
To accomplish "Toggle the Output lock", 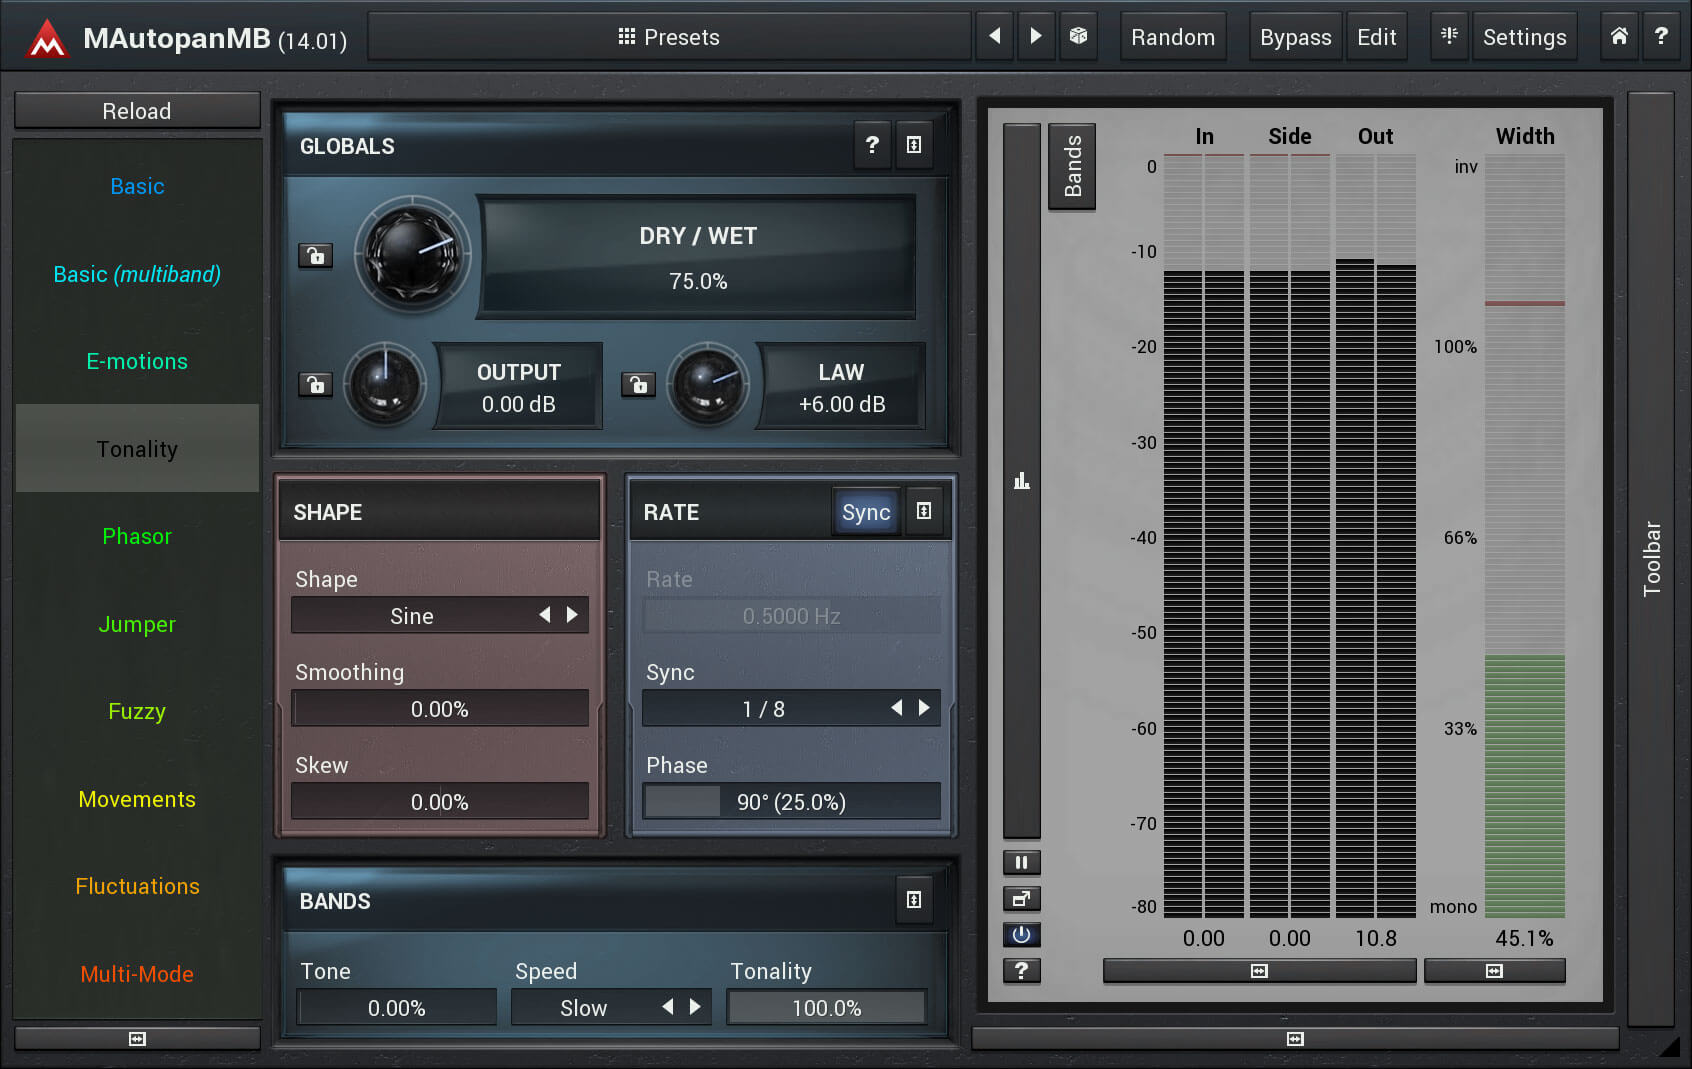I will click(x=316, y=384).
